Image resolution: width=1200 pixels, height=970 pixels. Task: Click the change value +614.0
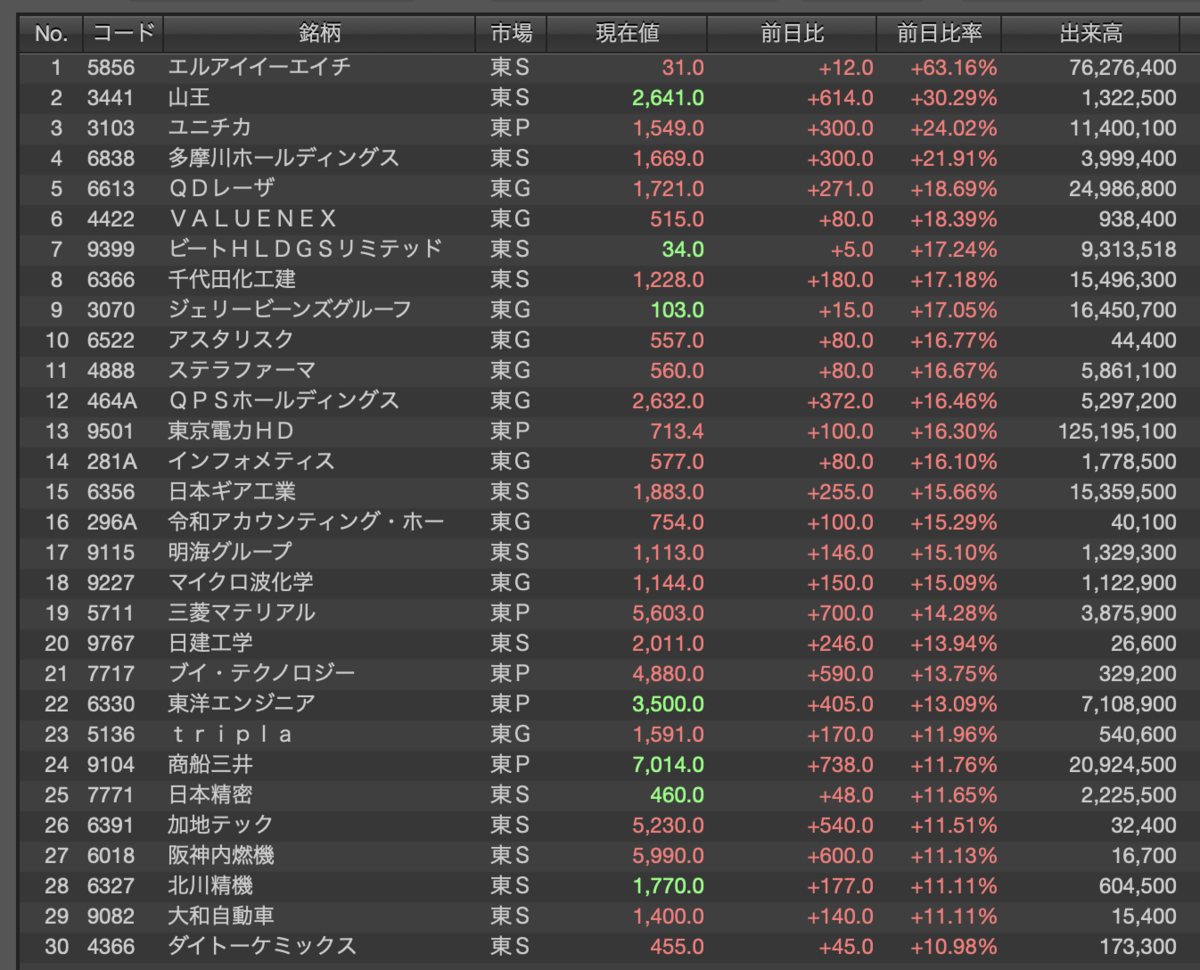[840, 98]
